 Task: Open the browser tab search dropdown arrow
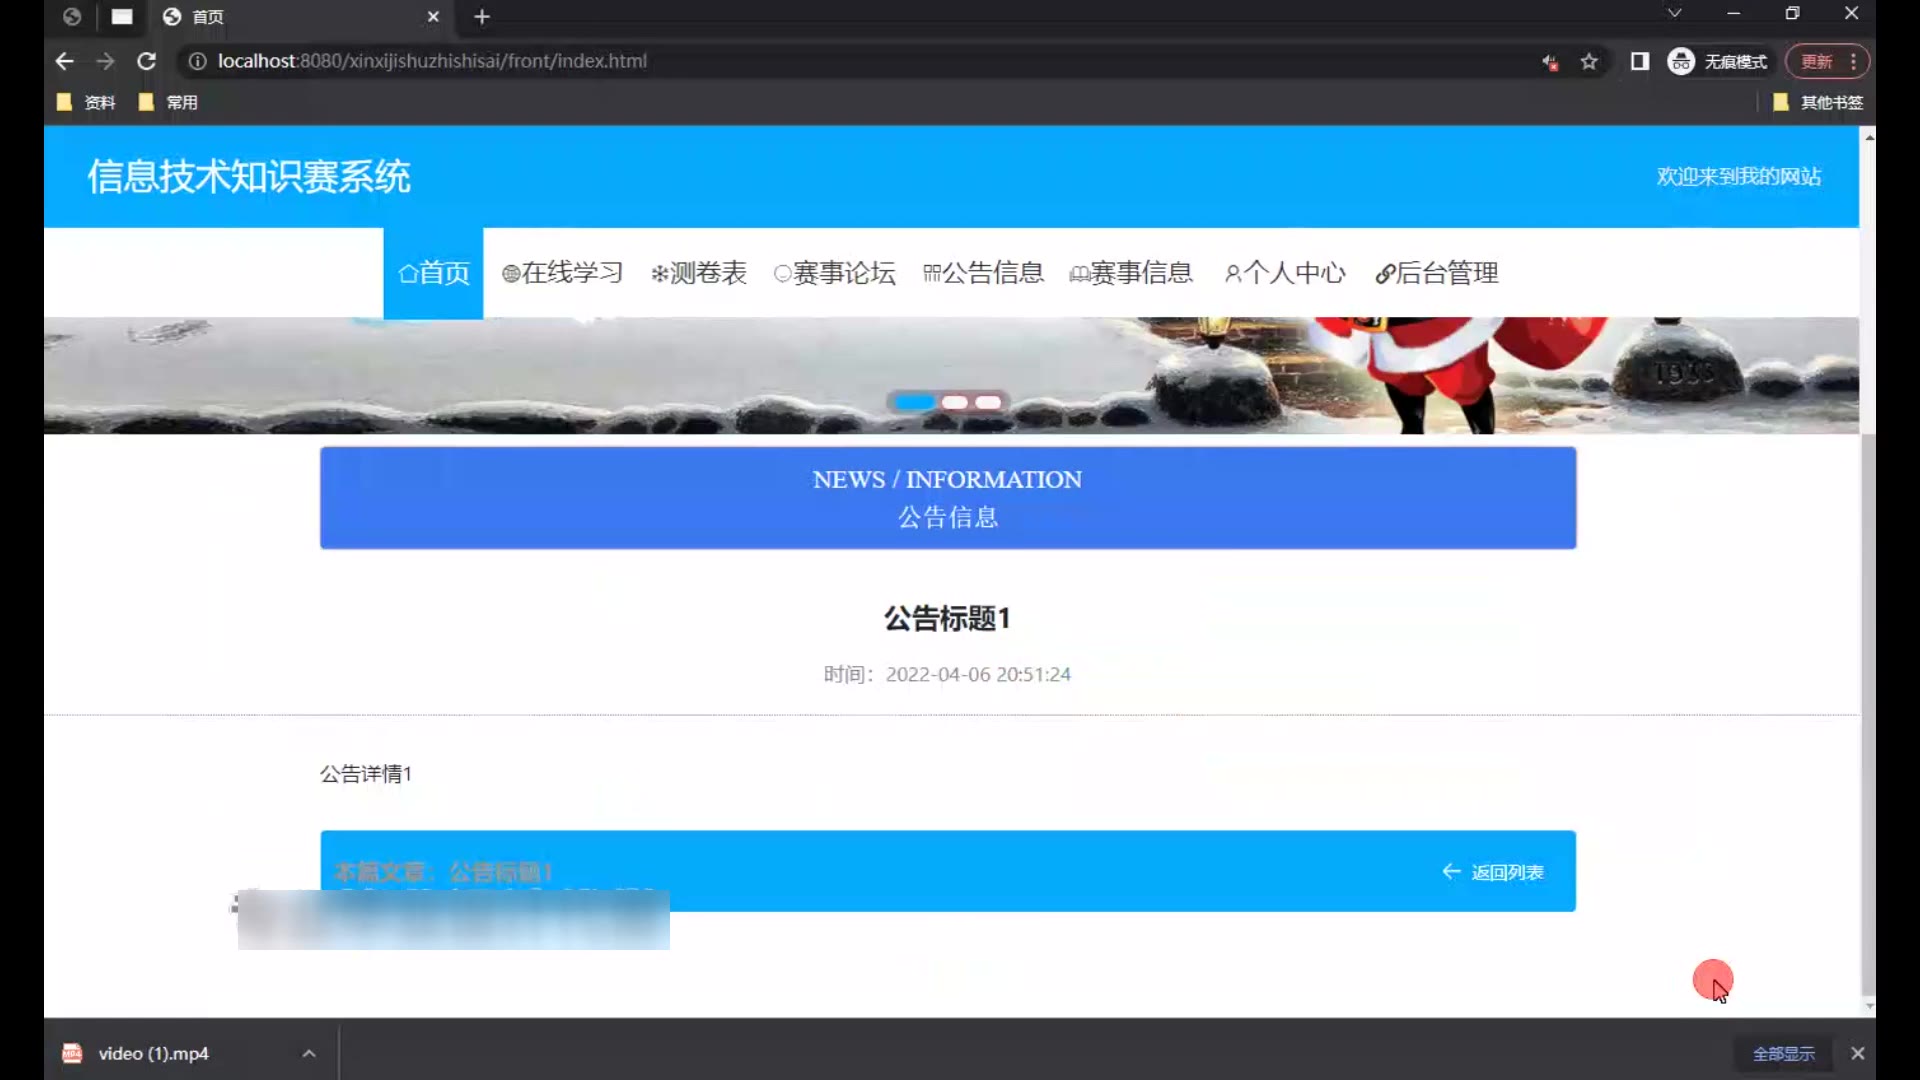tap(1674, 14)
